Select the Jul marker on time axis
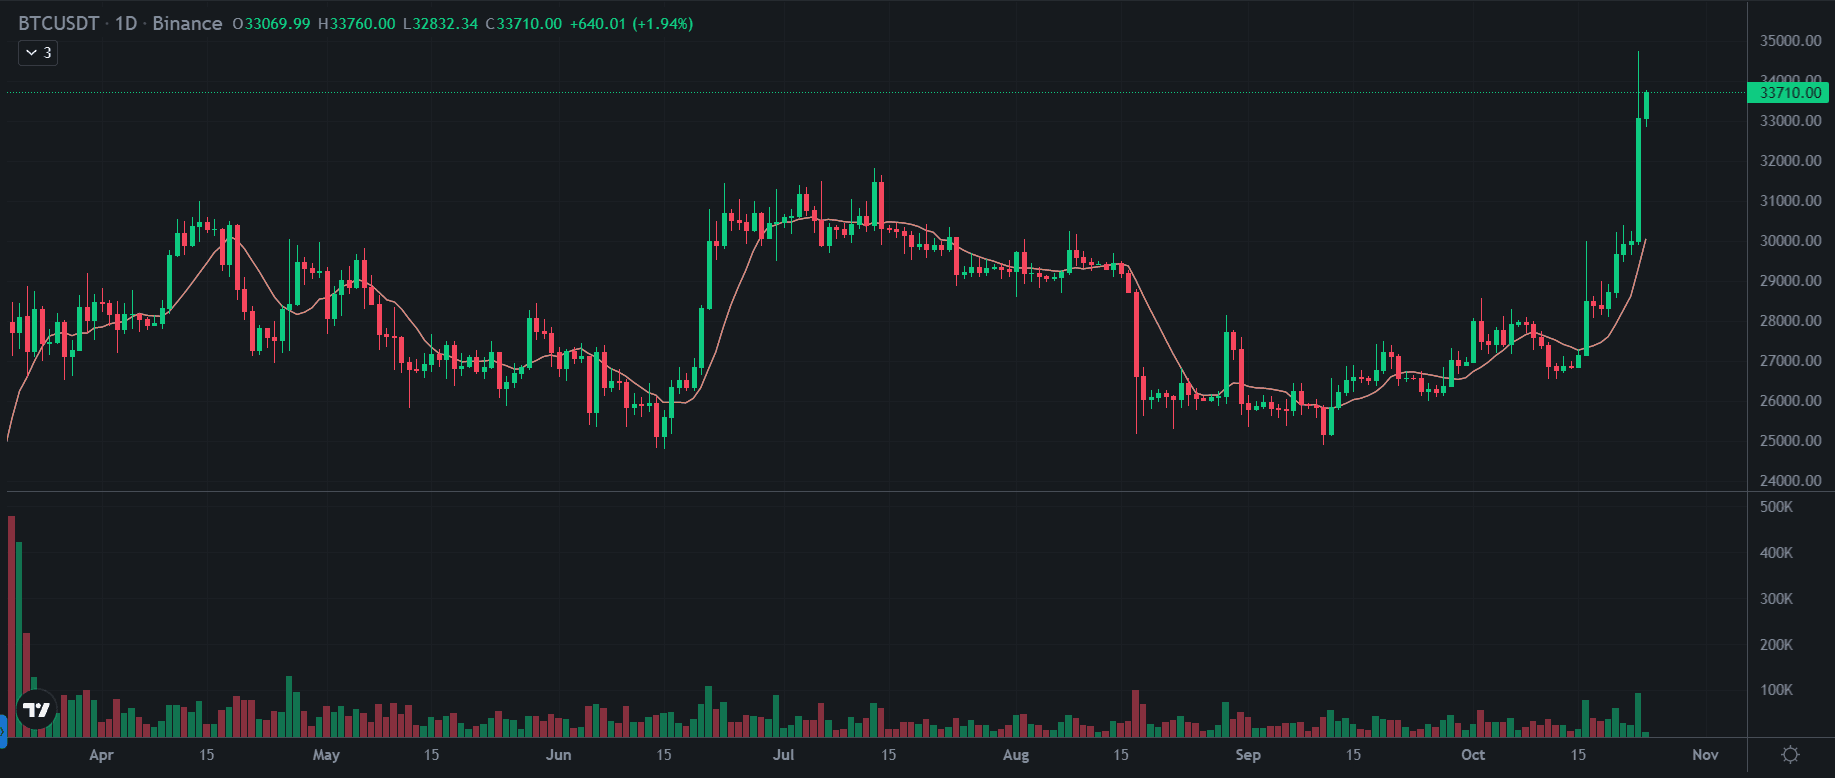 (784, 755)
